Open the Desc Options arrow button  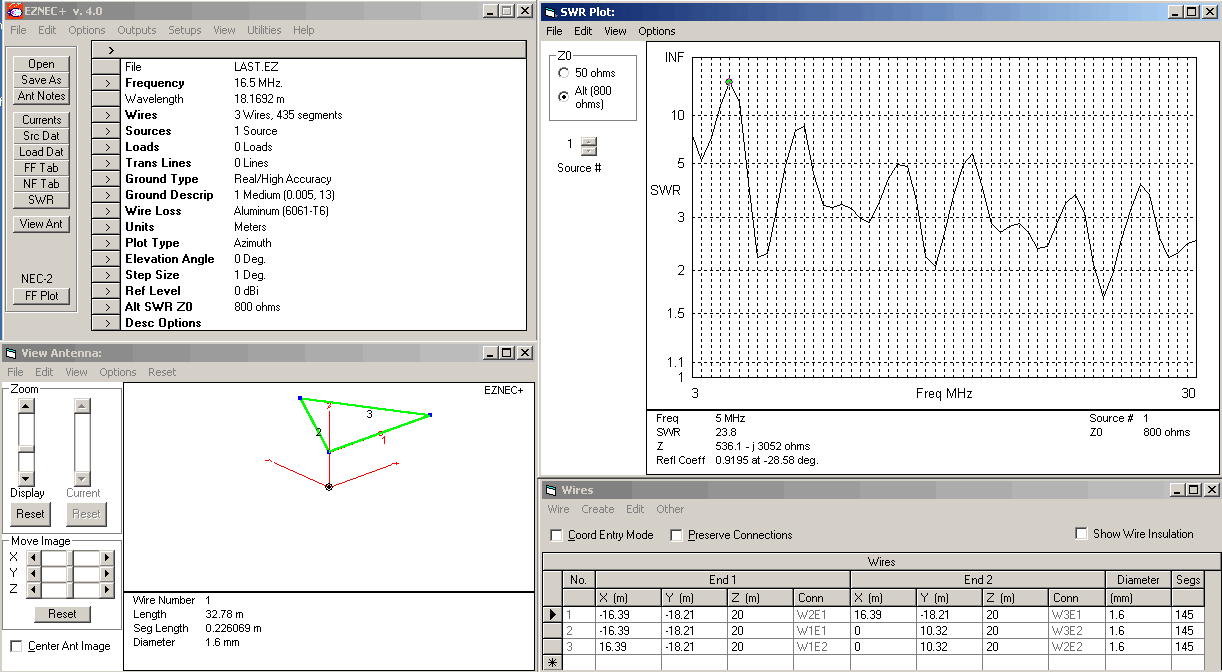pos(106,323)
